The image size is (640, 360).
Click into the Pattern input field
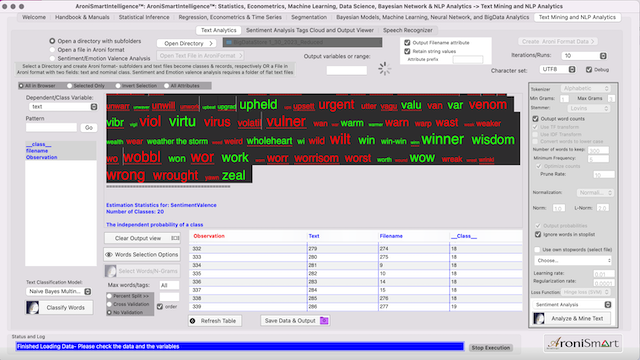51,128
